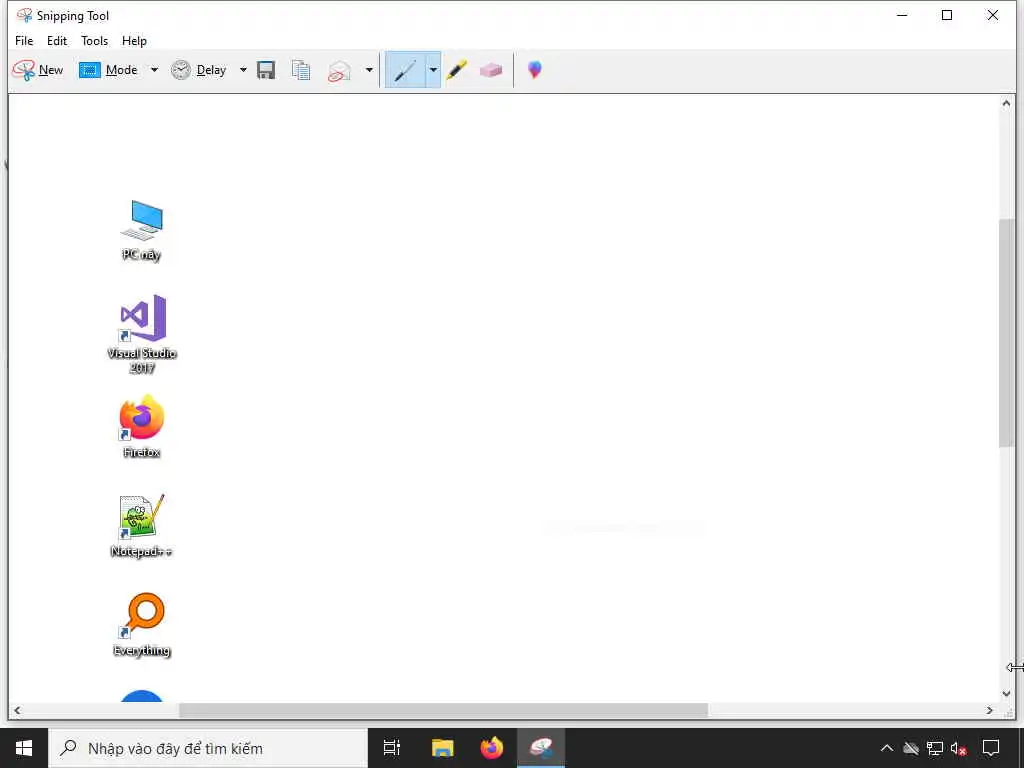
Task: Open network status tray icon
Action: pos(935,748)
